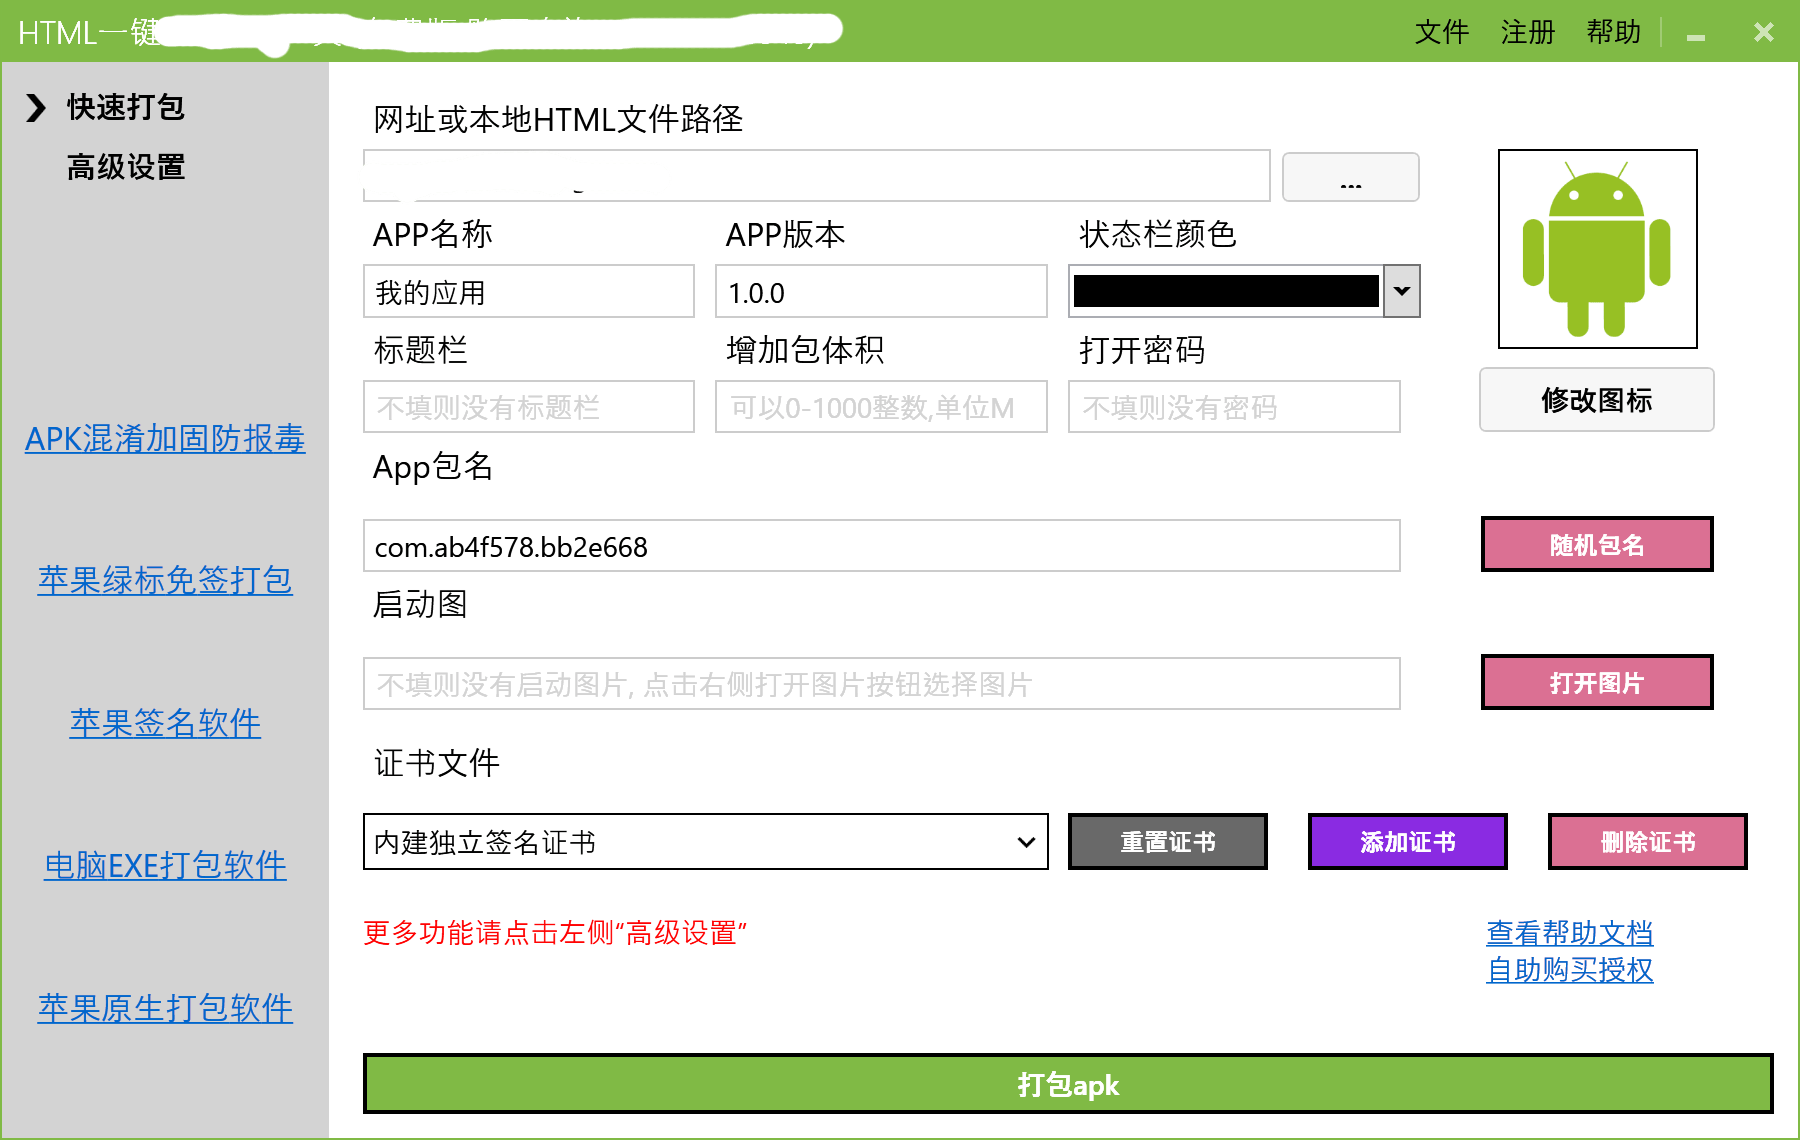This screenshot has height=1140, width=1800.
Task: Open the status bar color dropdown arrow
Action: pyautogui.click(x=1402, y=291)
